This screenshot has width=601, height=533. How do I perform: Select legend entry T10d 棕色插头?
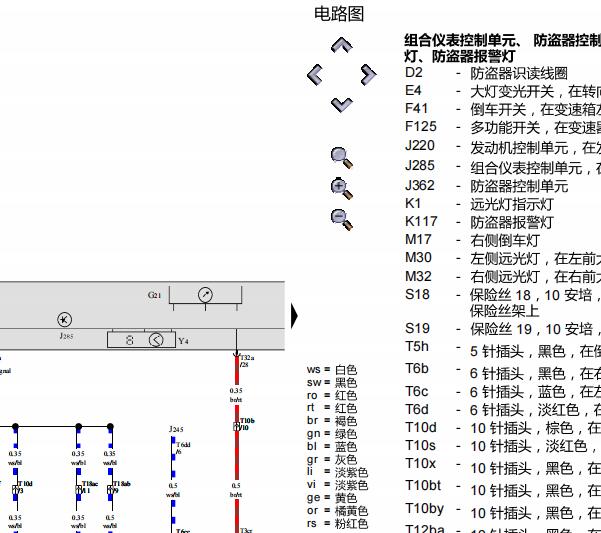pos(503,428)
